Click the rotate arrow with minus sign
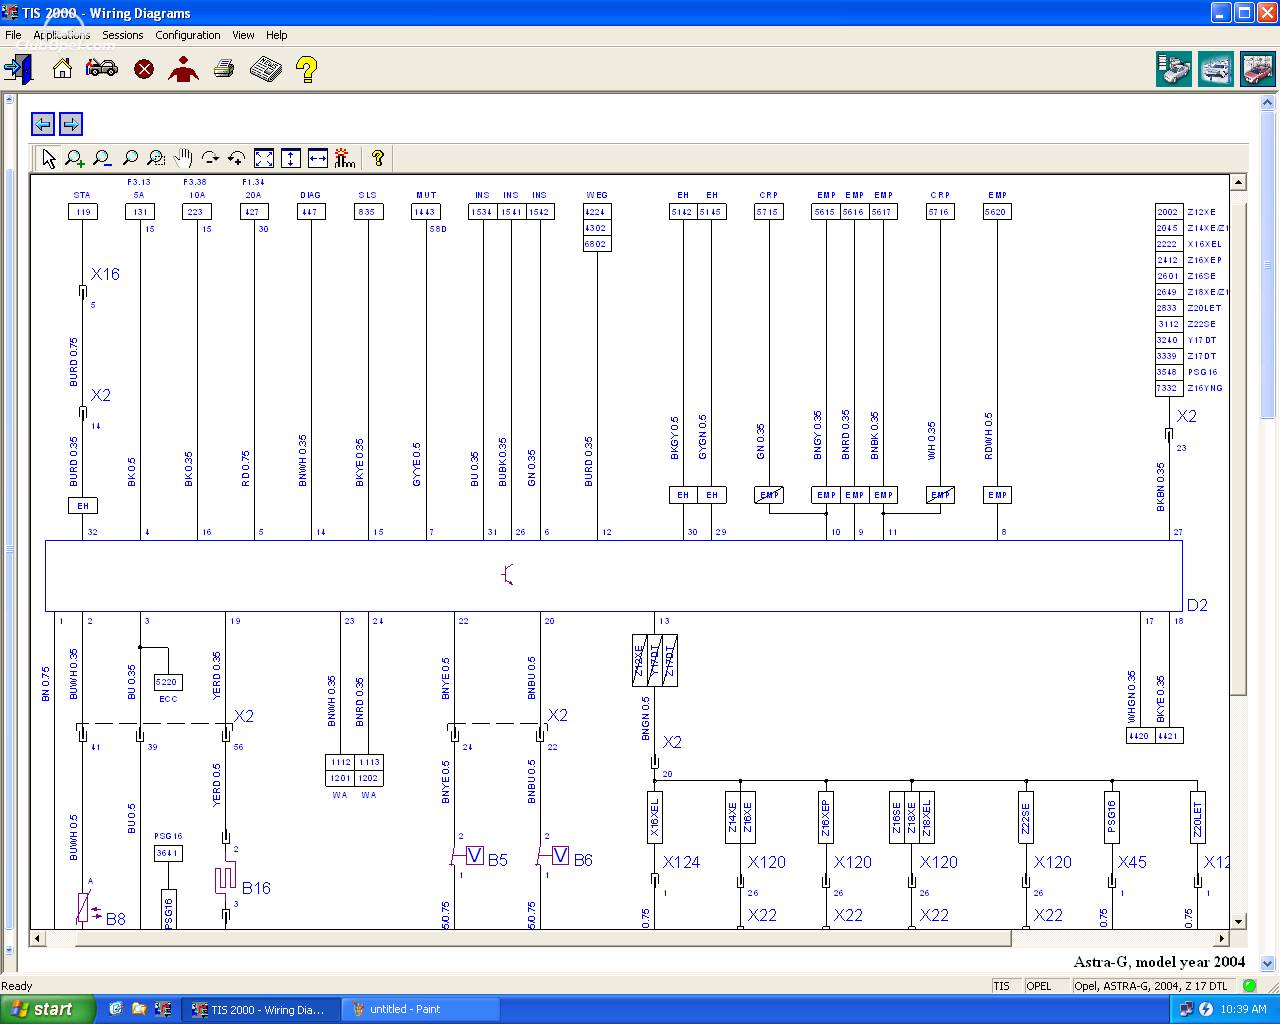 coord(210,158)
